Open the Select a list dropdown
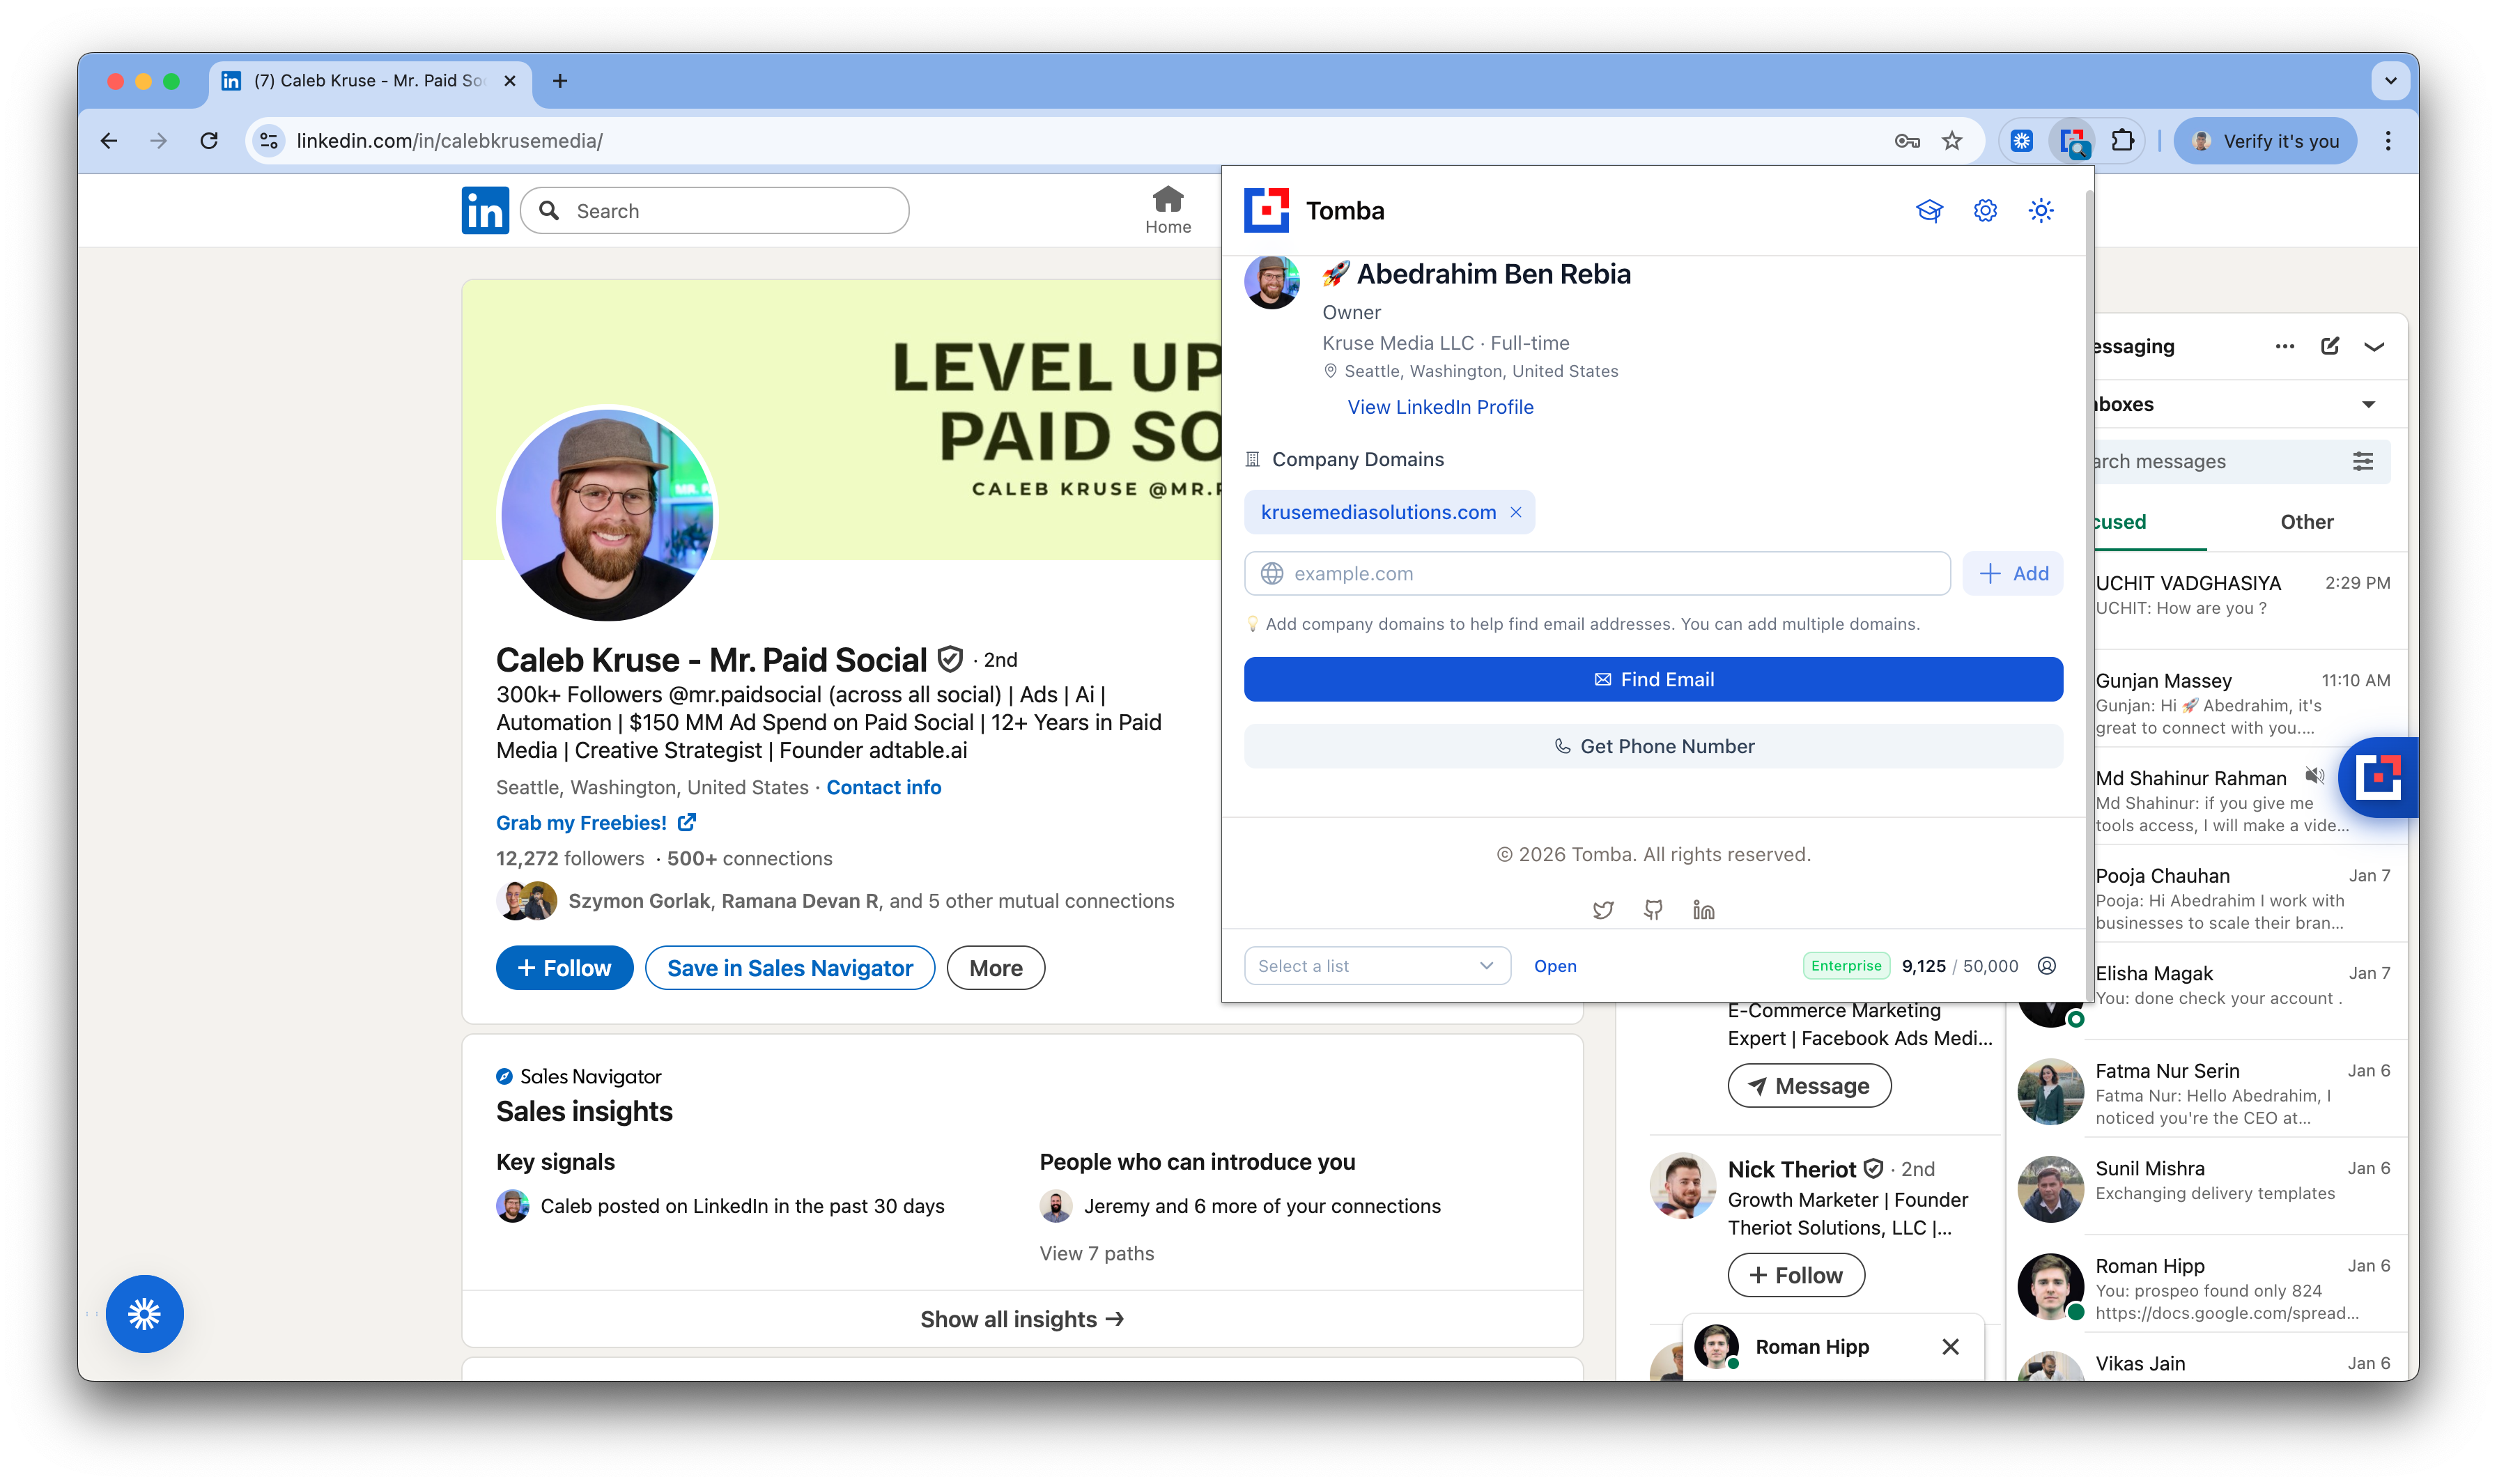This screenshot has width=2497, height=1484. pyautogui.click(x=1376, y=966)
